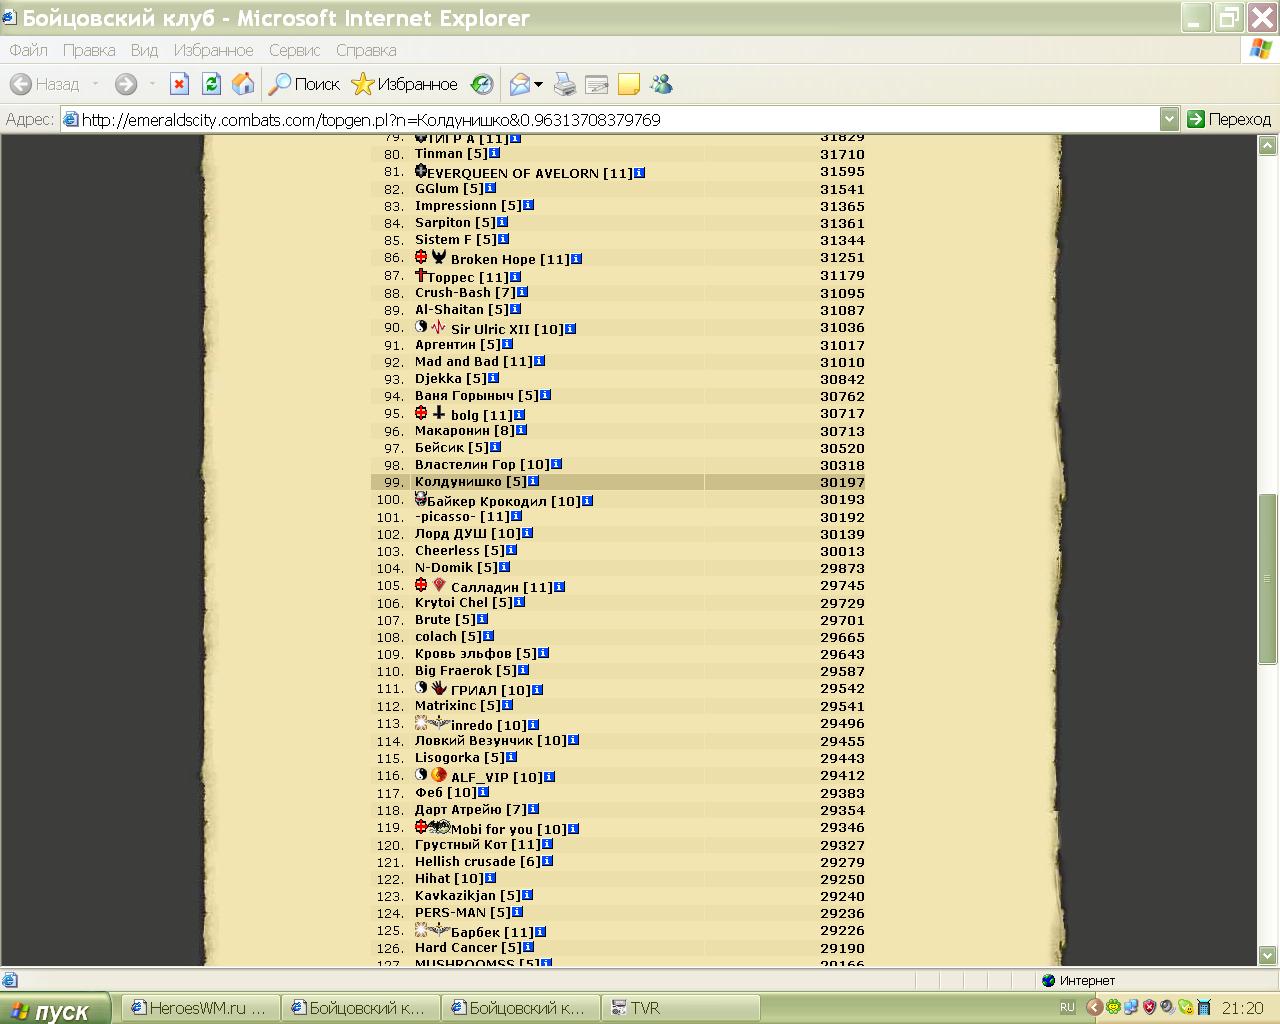Open the Избранное menu

coord(213,50)
